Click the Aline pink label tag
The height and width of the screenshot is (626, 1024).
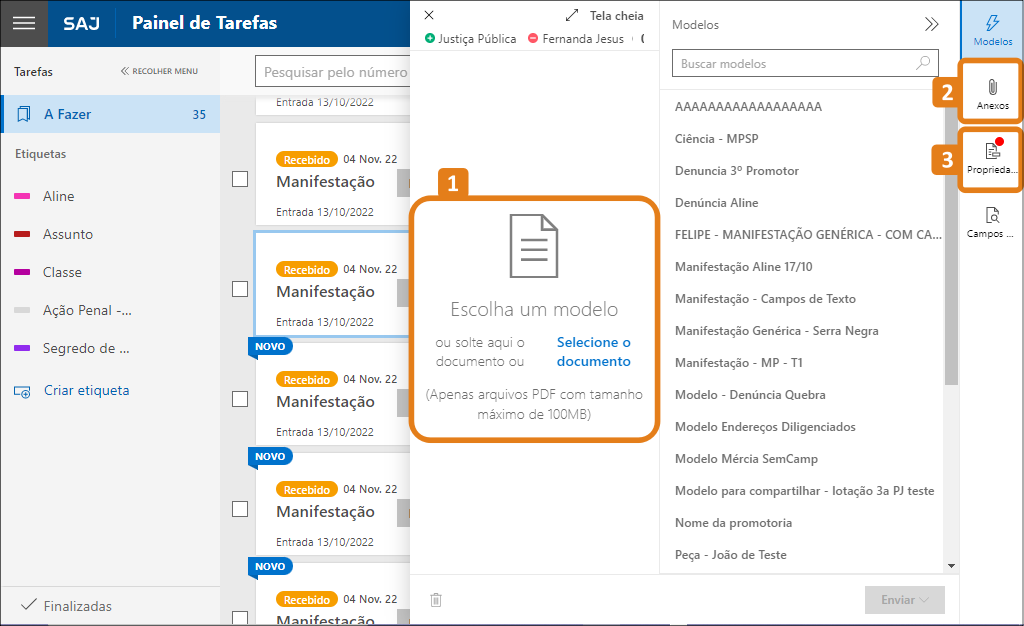pos(58,196)
